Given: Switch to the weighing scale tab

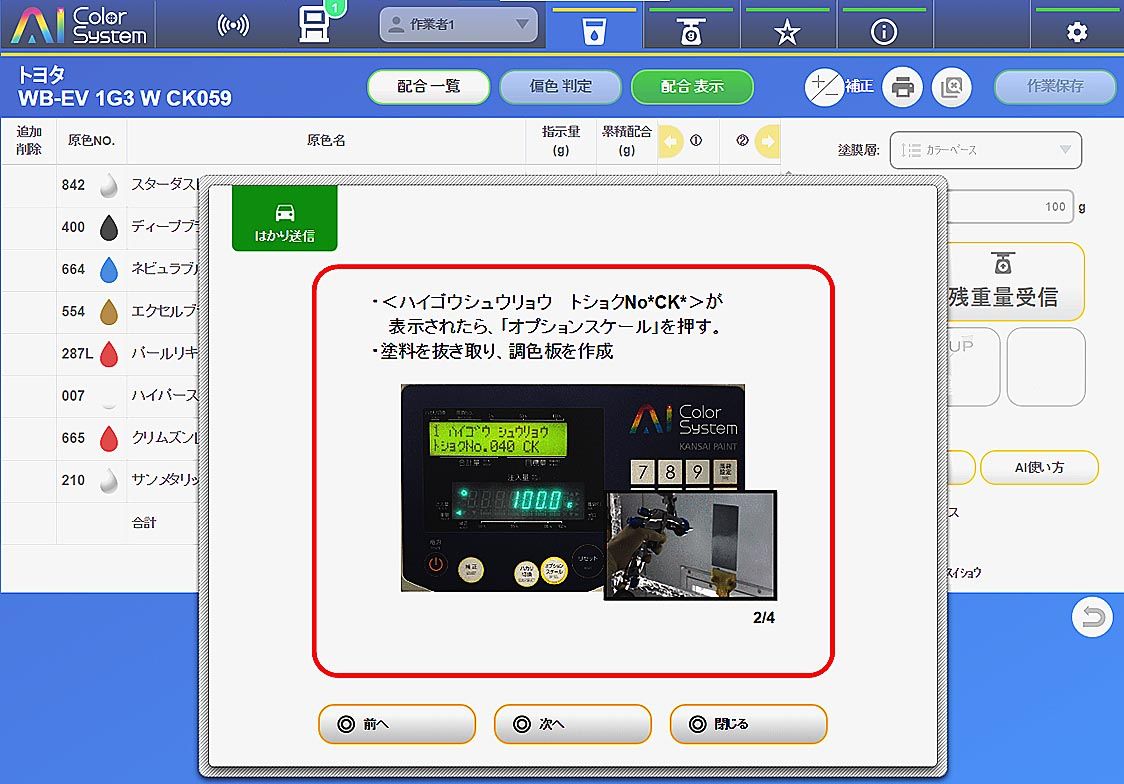Looking at the screenshot, I should click(691, 31).
